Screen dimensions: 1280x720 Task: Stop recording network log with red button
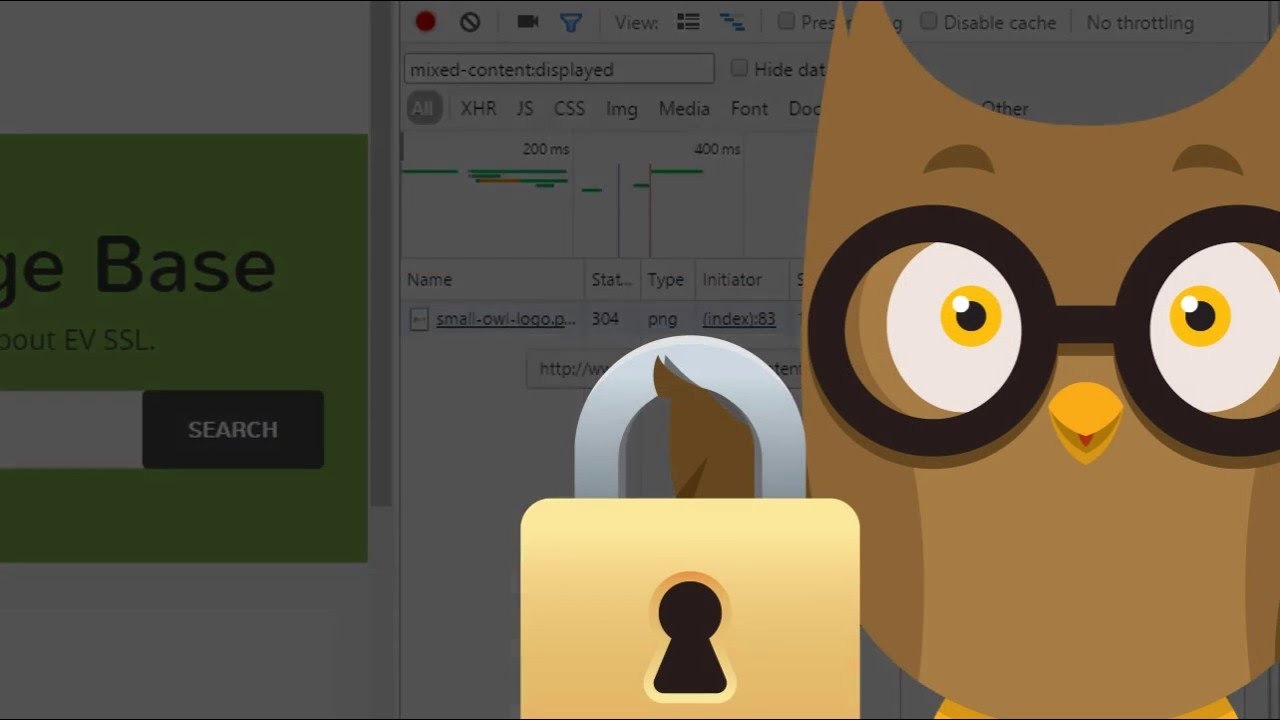(425, 22)
